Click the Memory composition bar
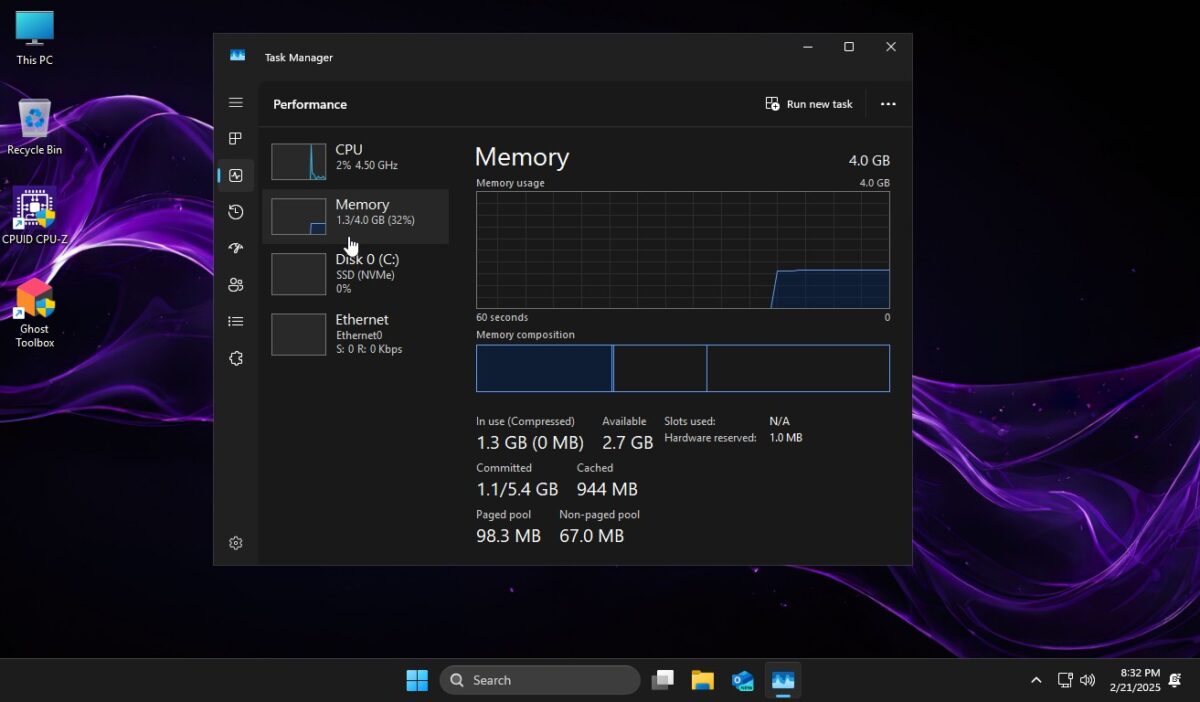 tap(683, 368)
